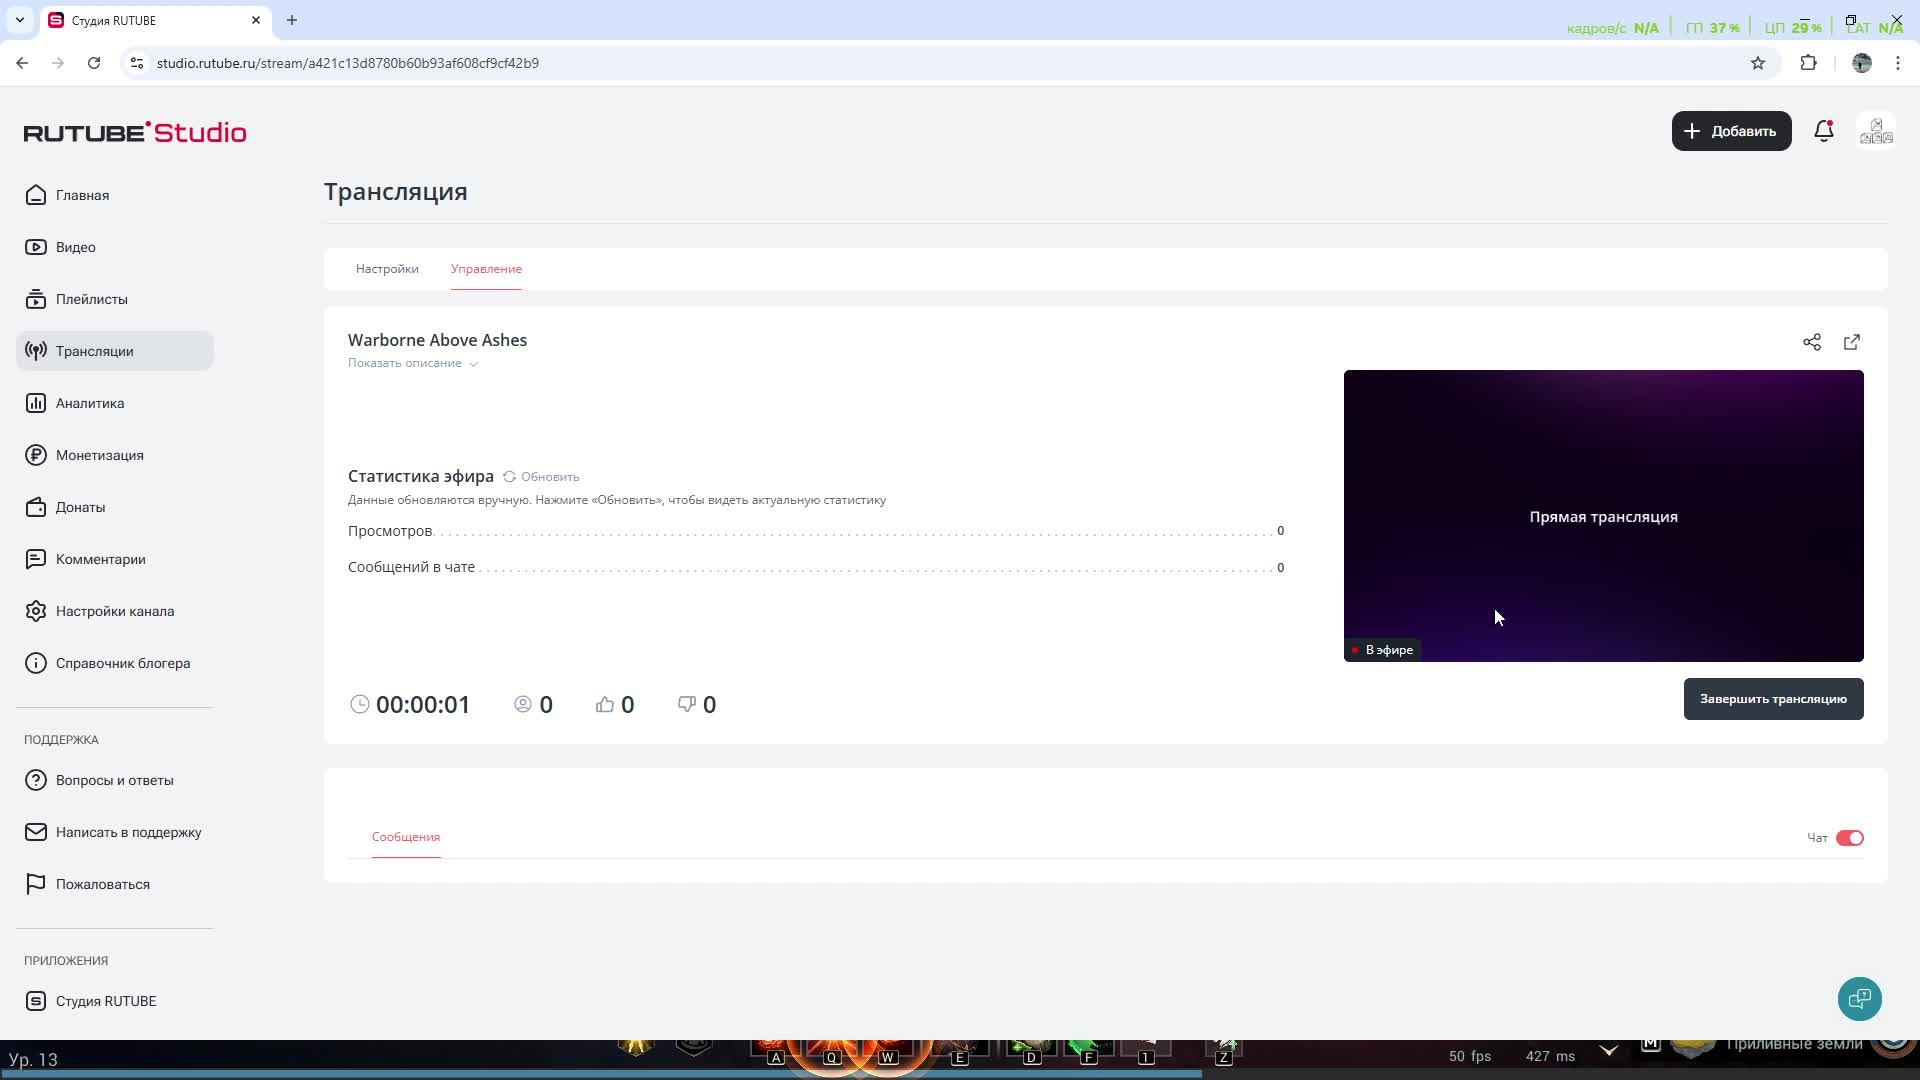Select the Сообщения tab
This screenshot has width=1920, height=1080.
tap(405, 837)
